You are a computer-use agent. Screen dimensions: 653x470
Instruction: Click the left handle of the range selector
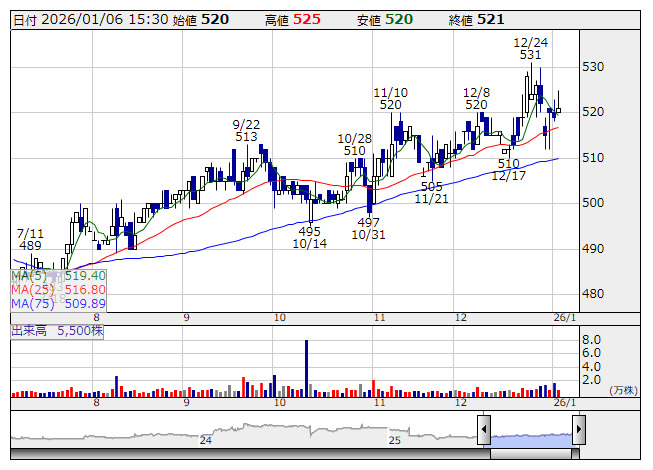coord(484,431)
